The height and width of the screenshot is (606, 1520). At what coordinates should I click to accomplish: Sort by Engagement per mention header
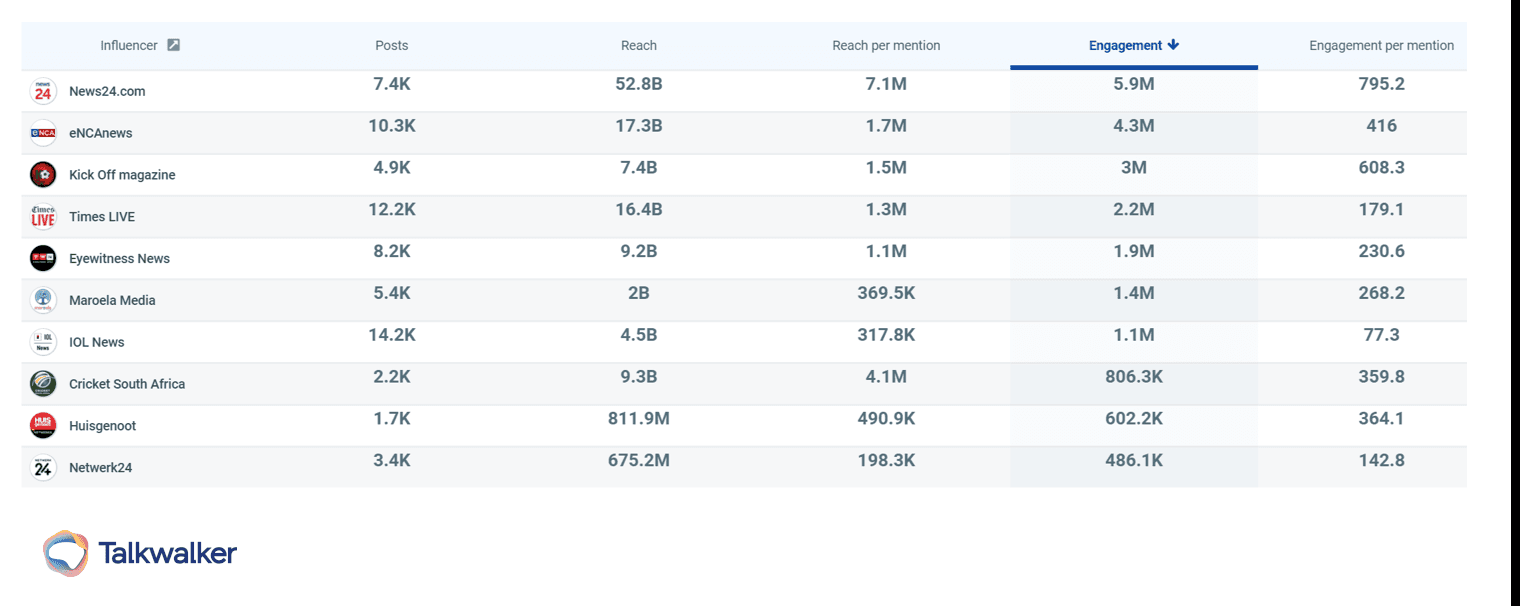(1381, 45)
